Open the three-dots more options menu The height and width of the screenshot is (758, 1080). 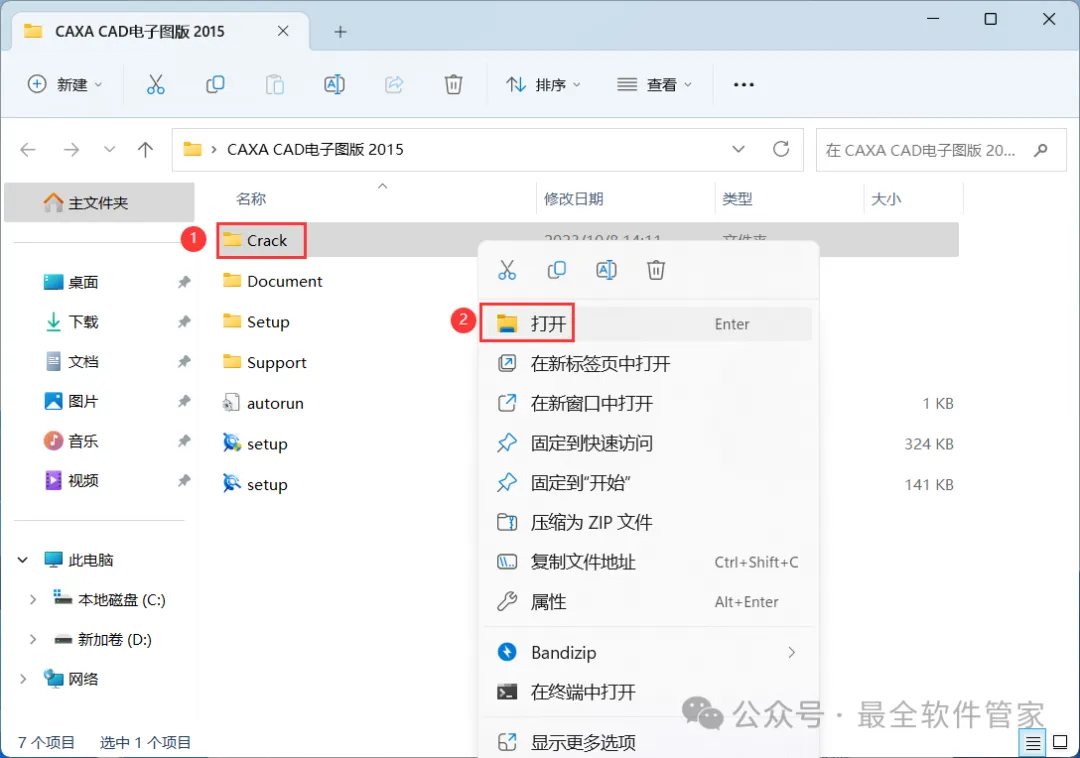(743, 85)
